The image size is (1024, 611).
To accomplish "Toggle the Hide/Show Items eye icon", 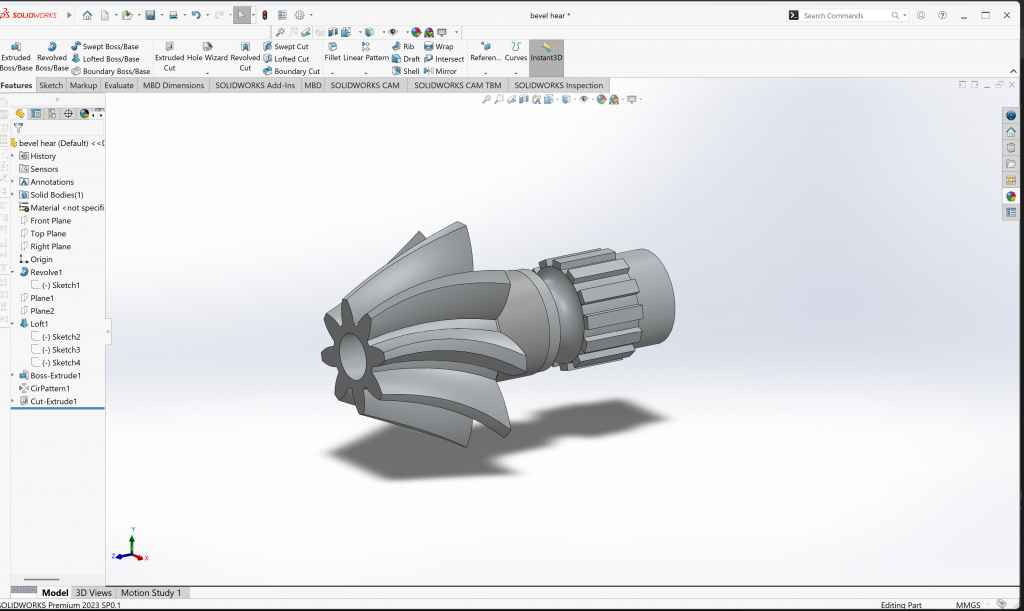I will (x=585, y=100).
